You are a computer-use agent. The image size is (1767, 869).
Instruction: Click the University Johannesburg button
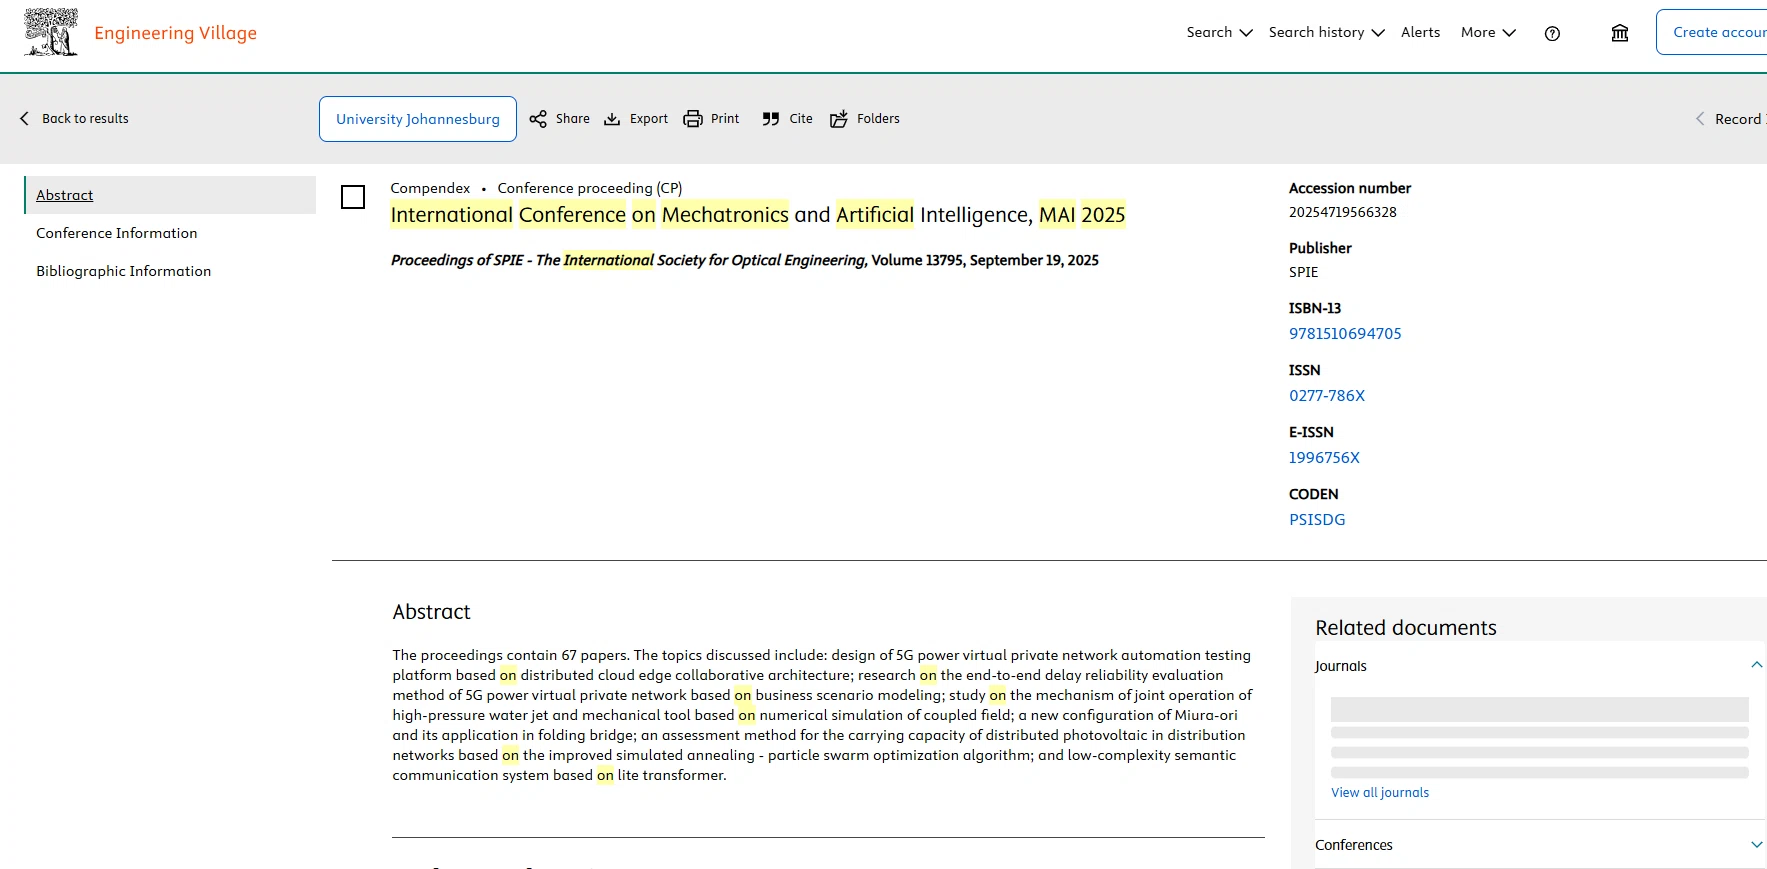click(418, 119)
